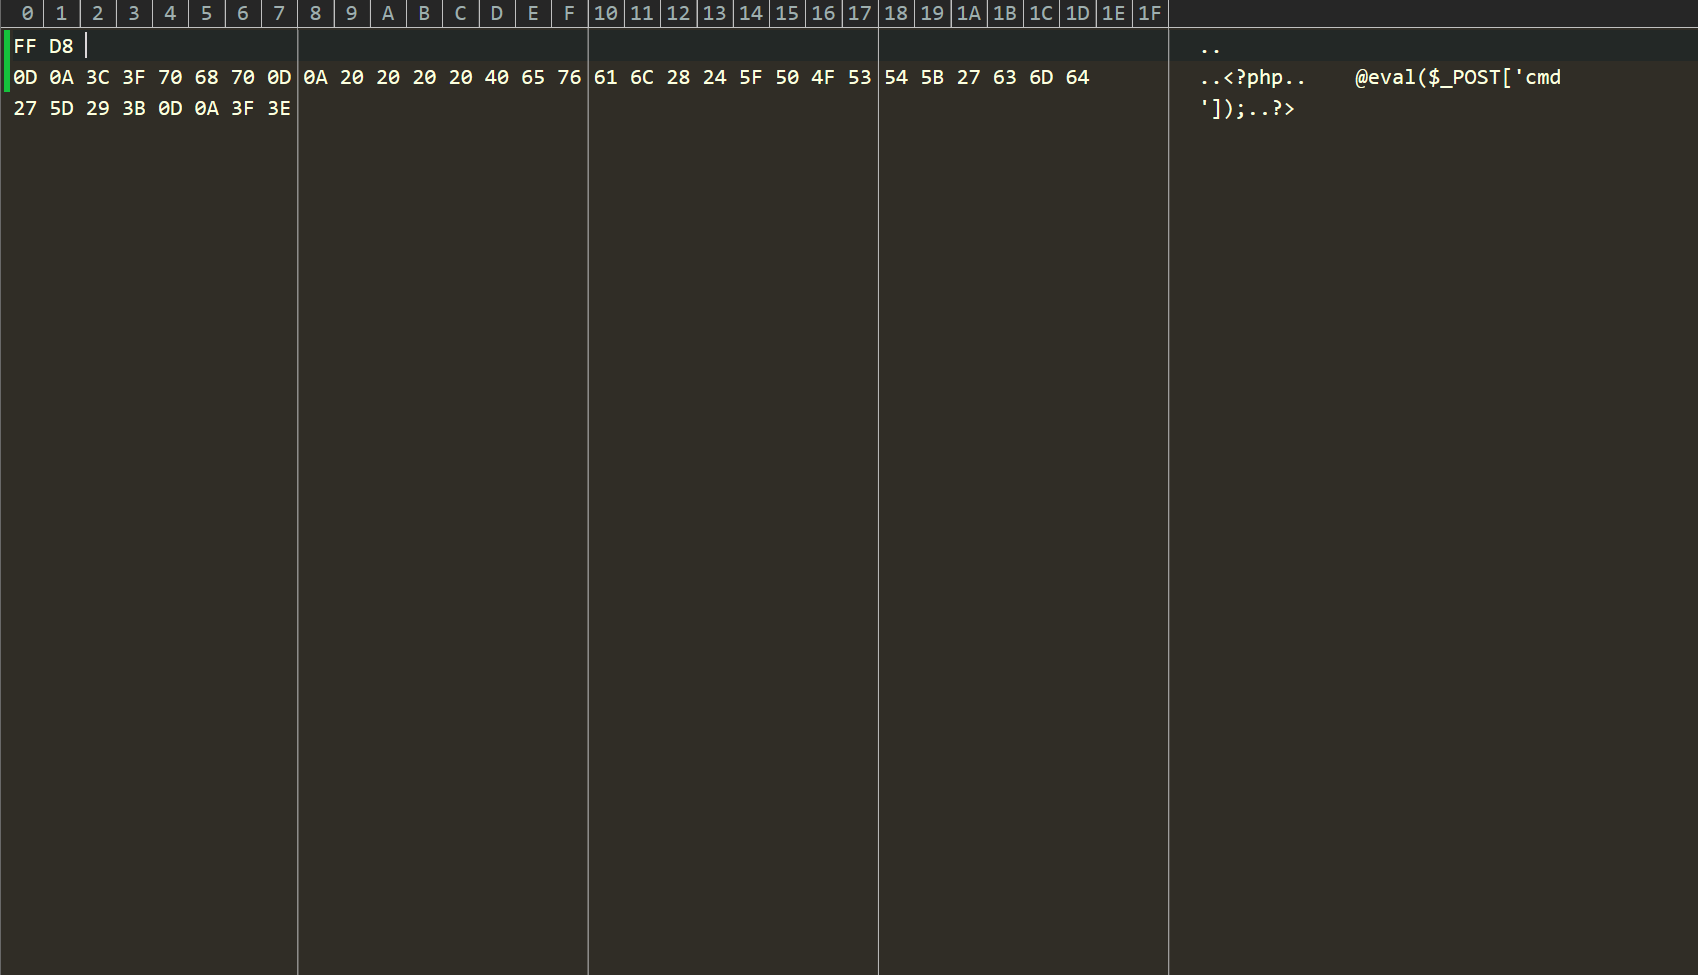Click the 5B hex byte
Screen dimensions: 1698x975
click(932, 77)
